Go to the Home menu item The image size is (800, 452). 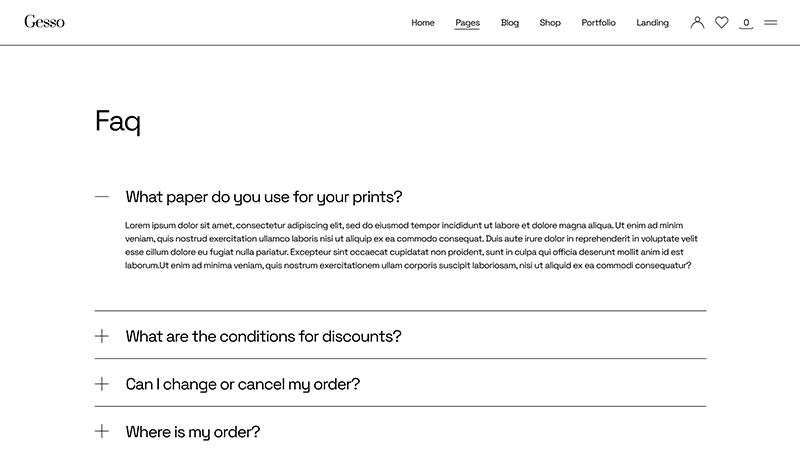coord(423,23)
